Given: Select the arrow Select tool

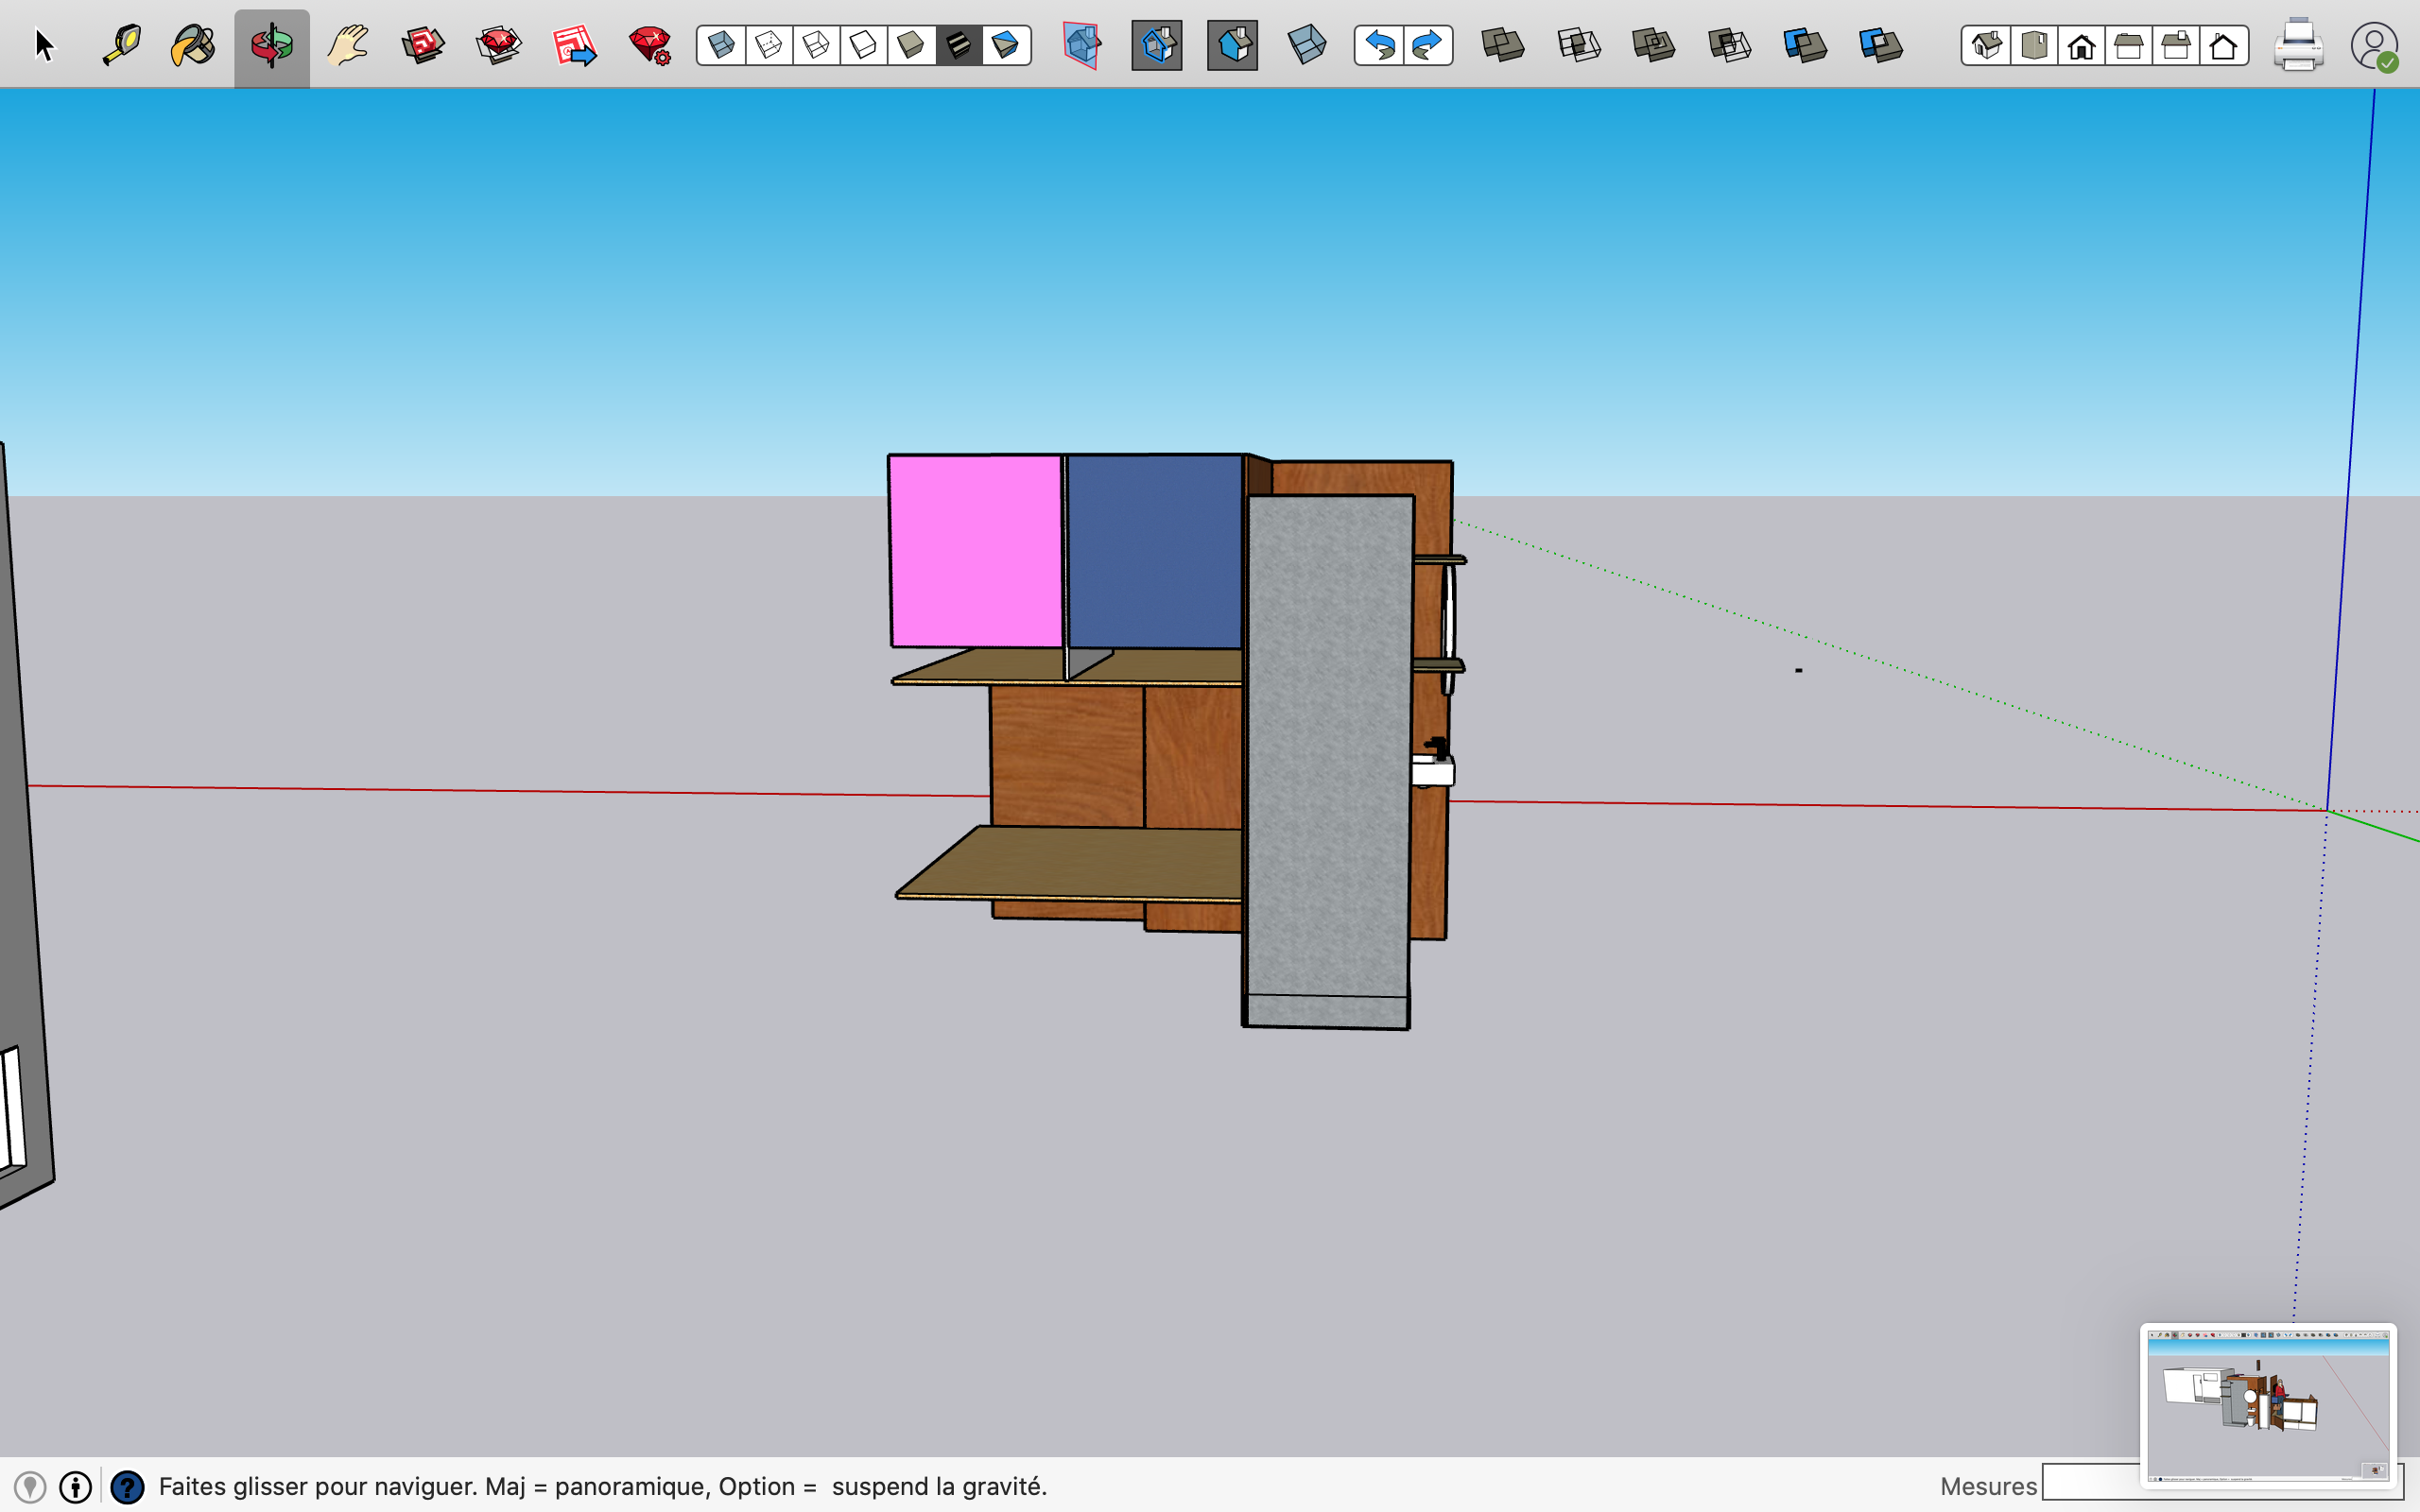Looking at the screenshot, I should point(44,46).
